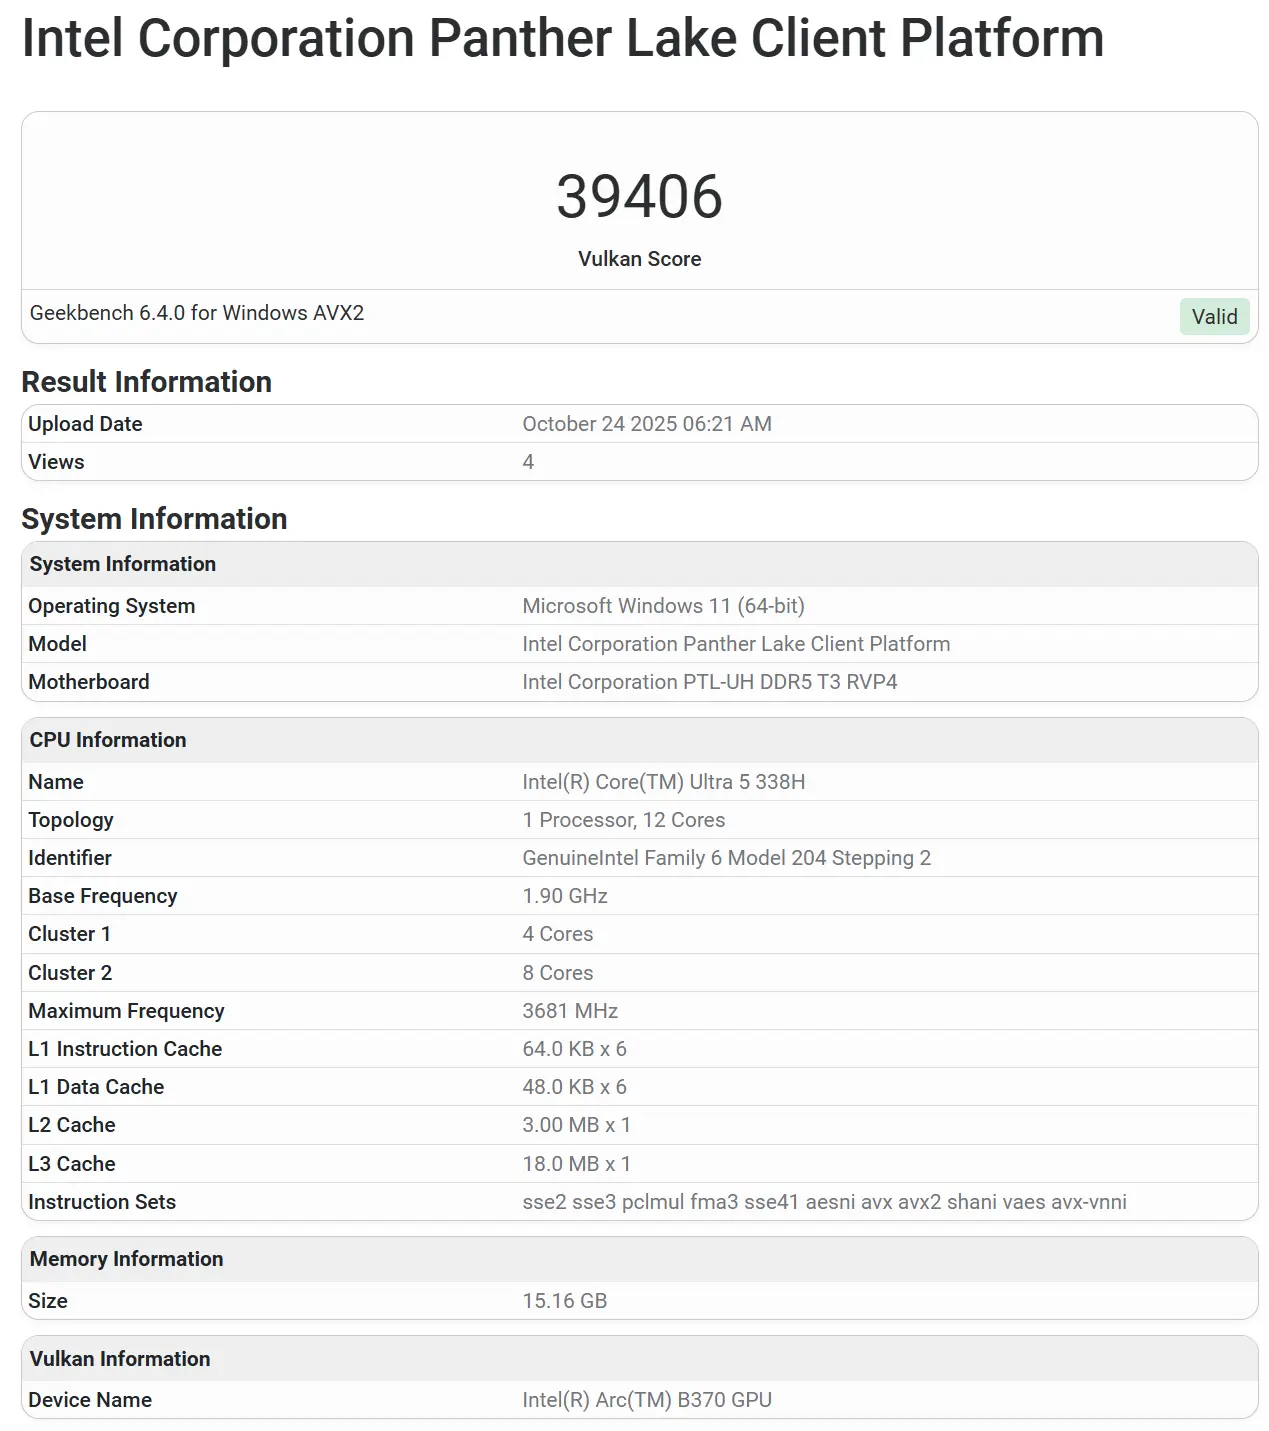This screenshot has width=1269, height=1431.
Task: Select the Upload Date value
Action: pos(646,424)
